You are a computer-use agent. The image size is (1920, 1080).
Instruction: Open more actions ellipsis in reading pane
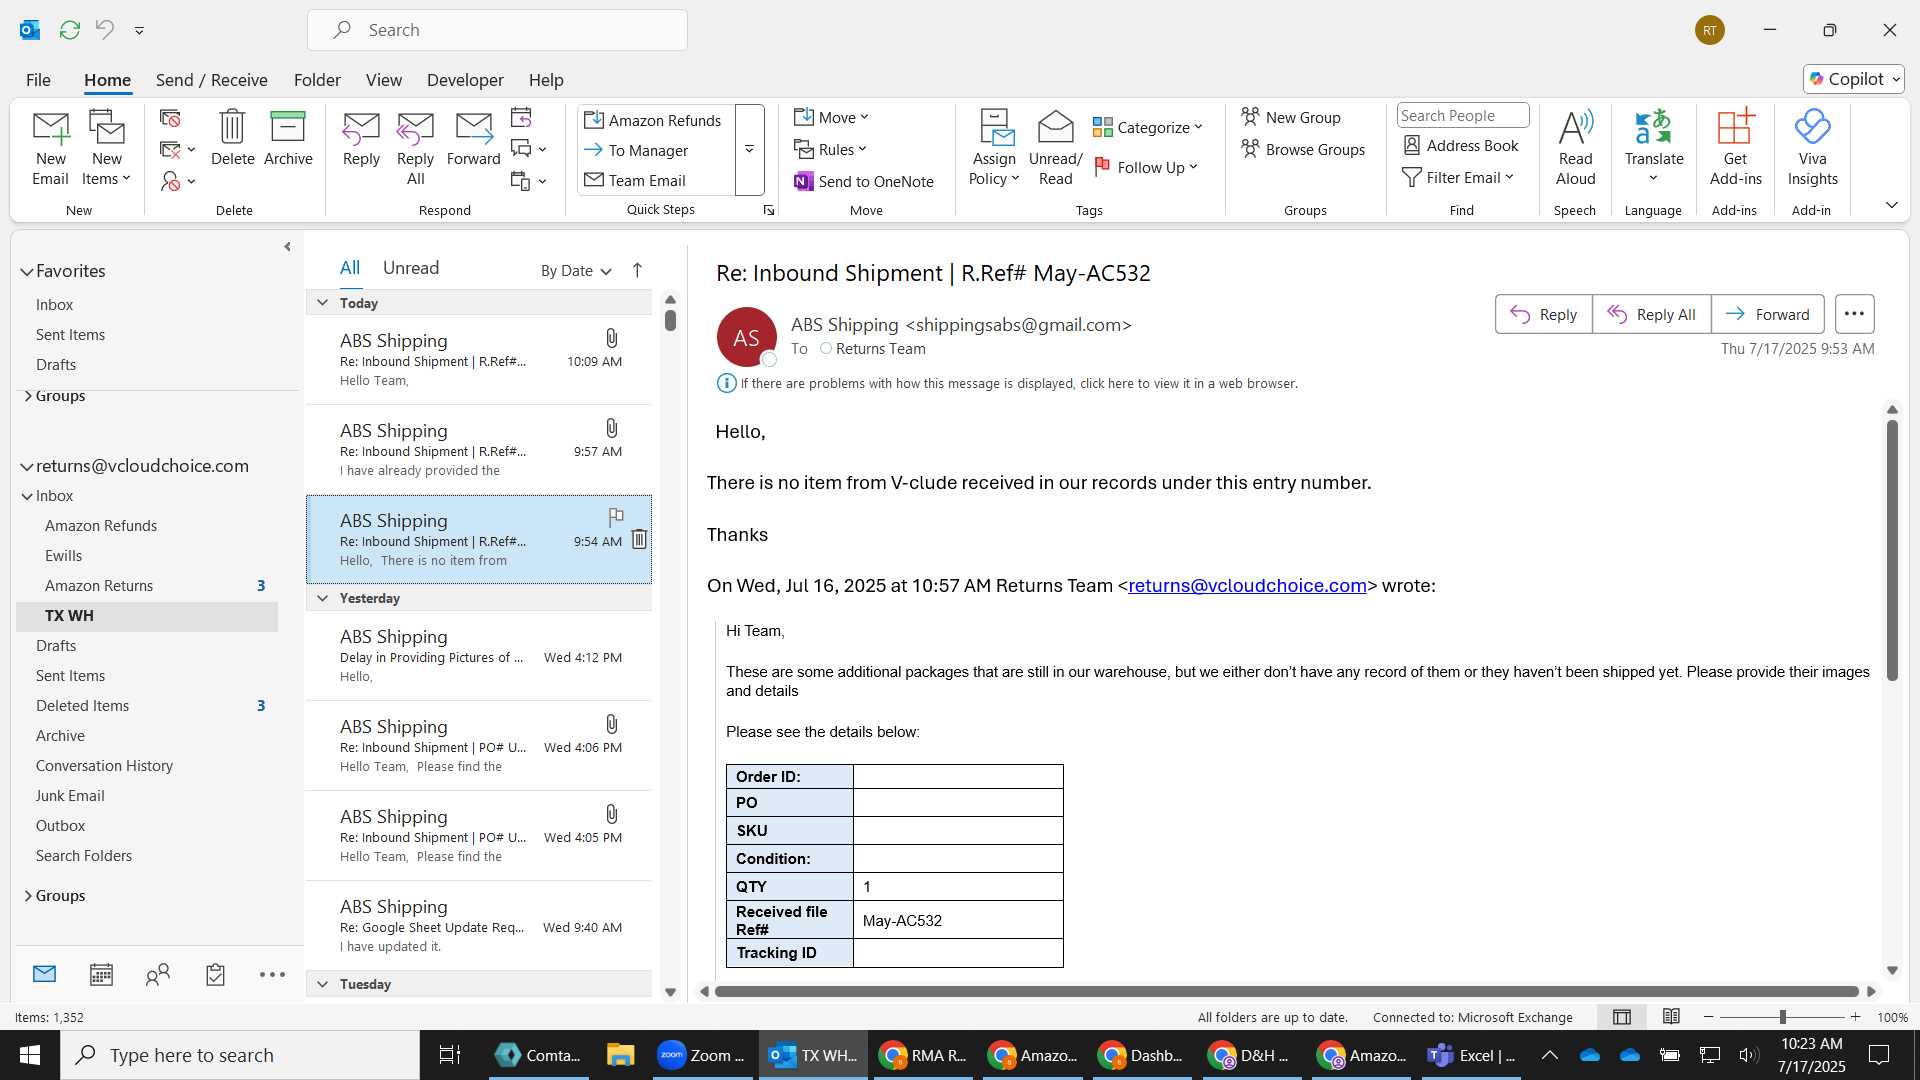point(1854,314)
